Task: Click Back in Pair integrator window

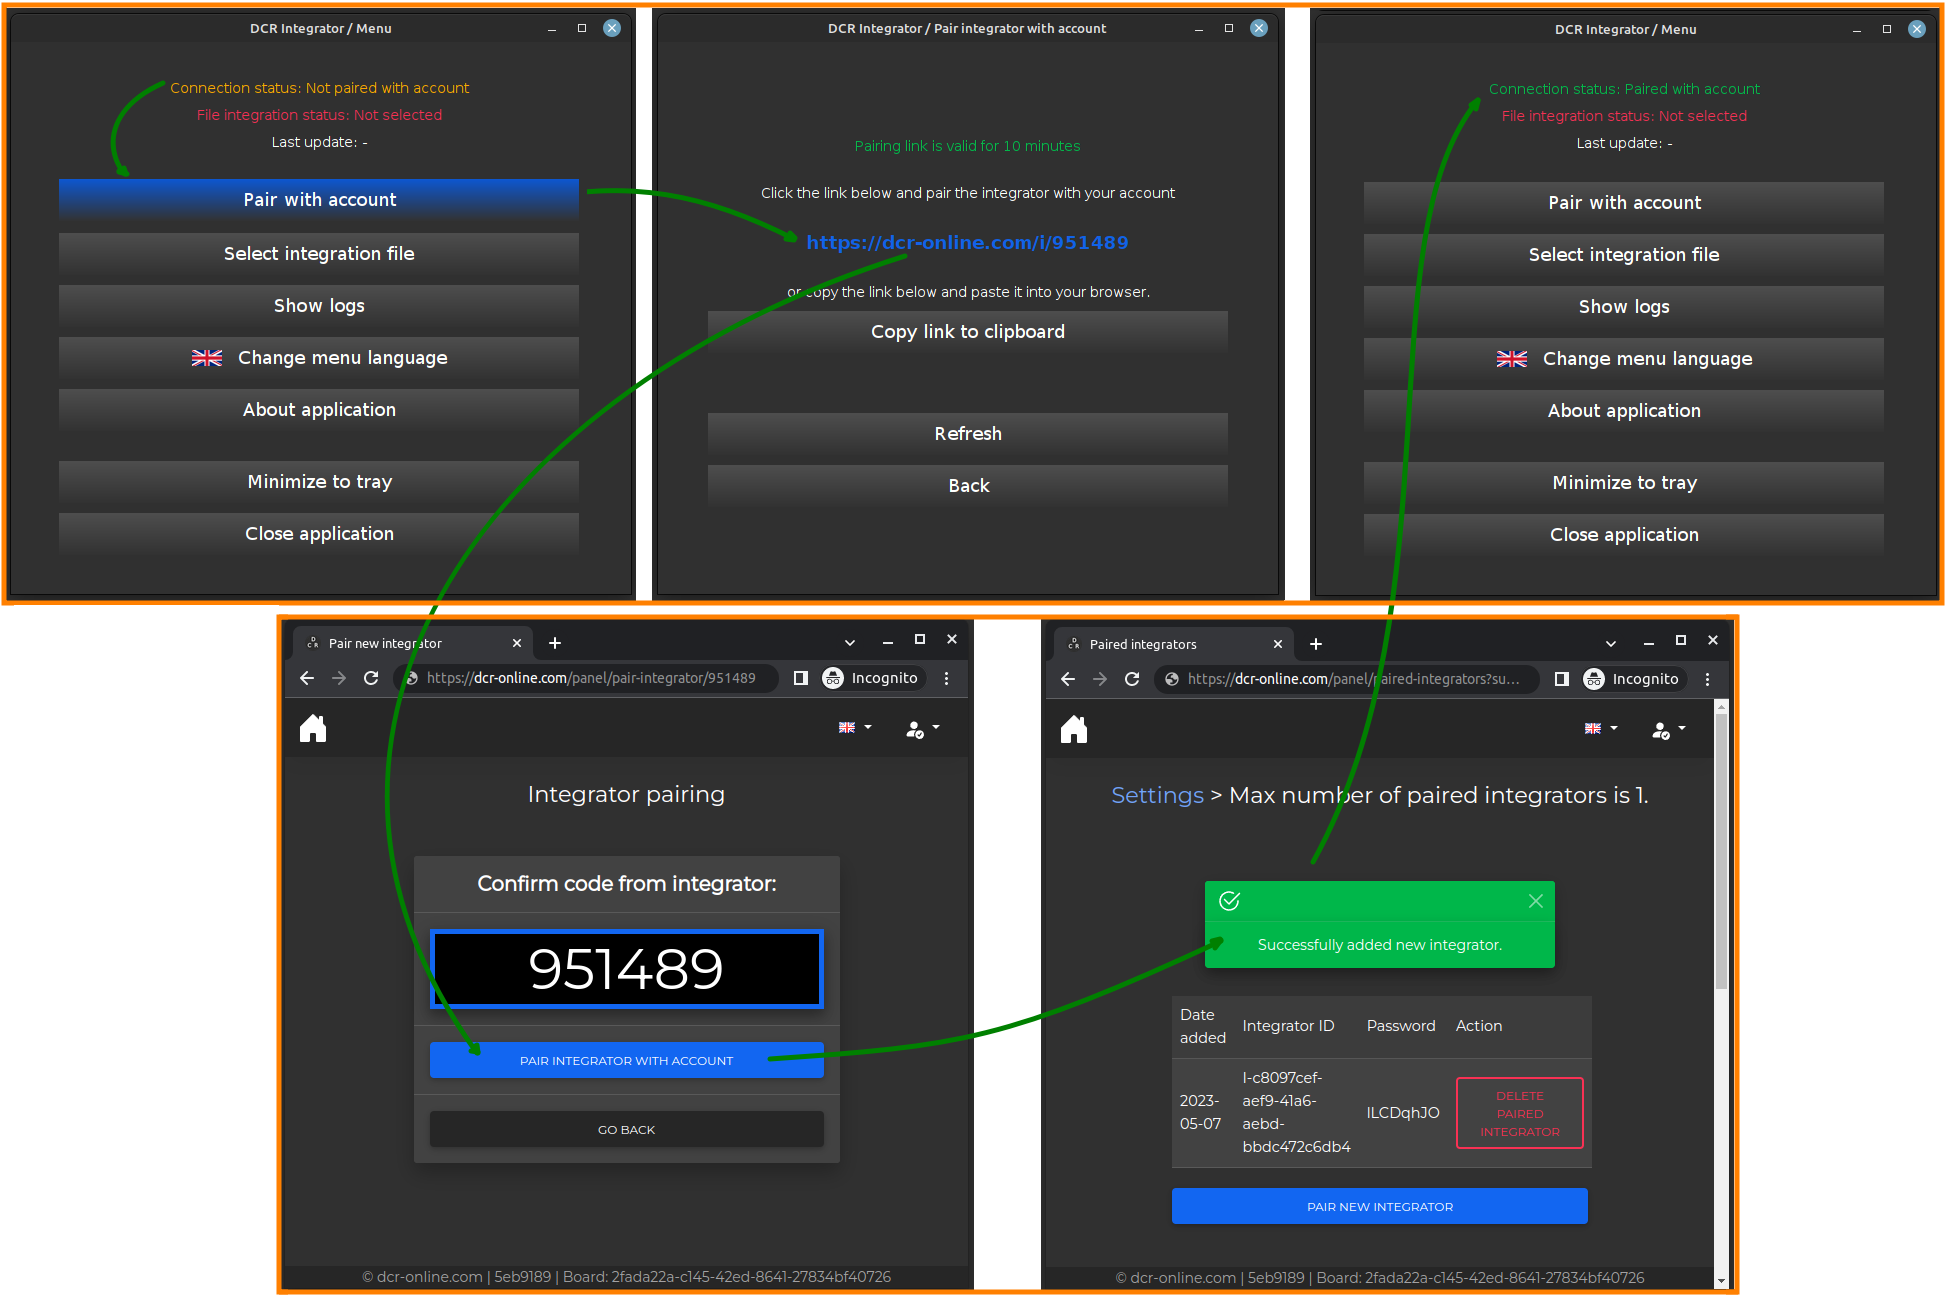Action: point(967,486)
